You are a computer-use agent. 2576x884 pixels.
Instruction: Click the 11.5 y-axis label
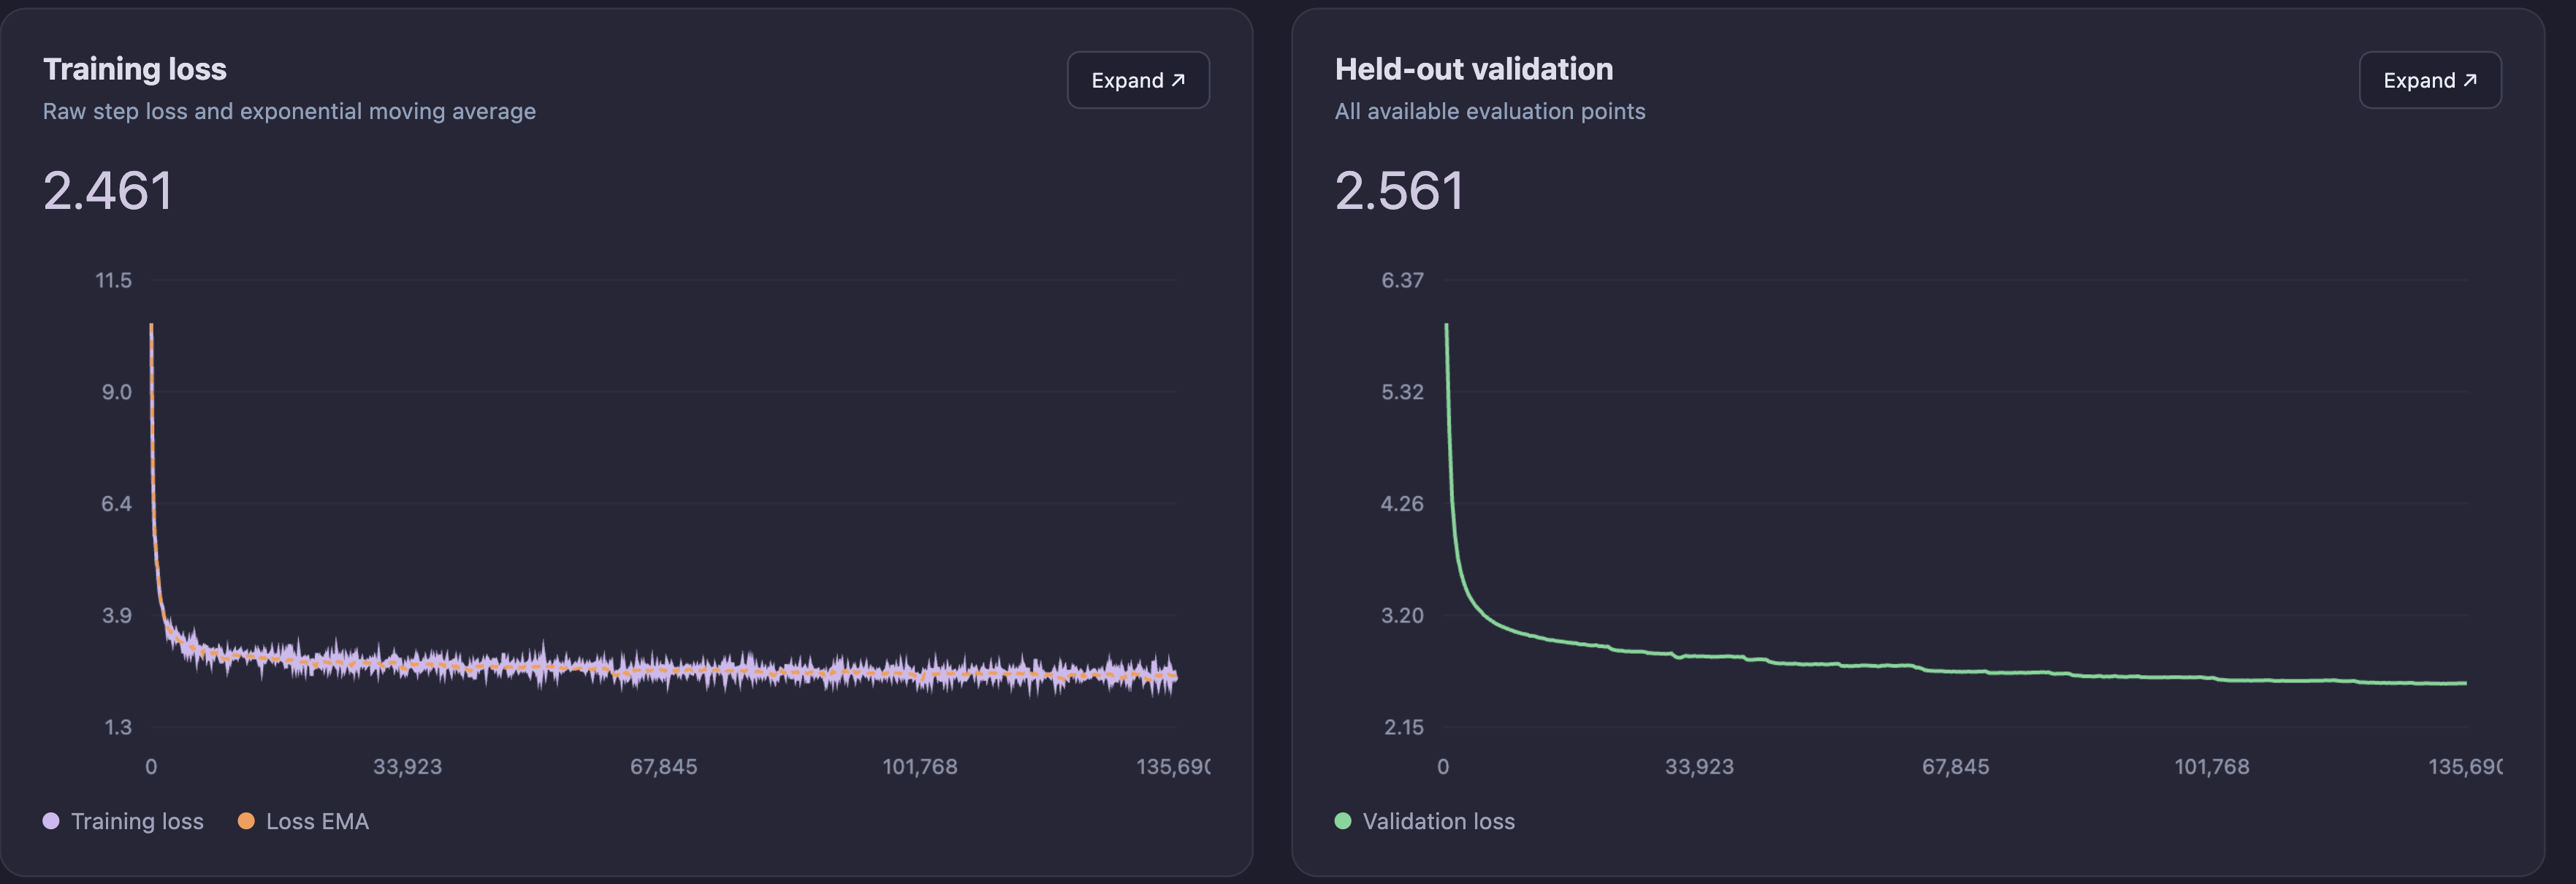tap(113, 280)
